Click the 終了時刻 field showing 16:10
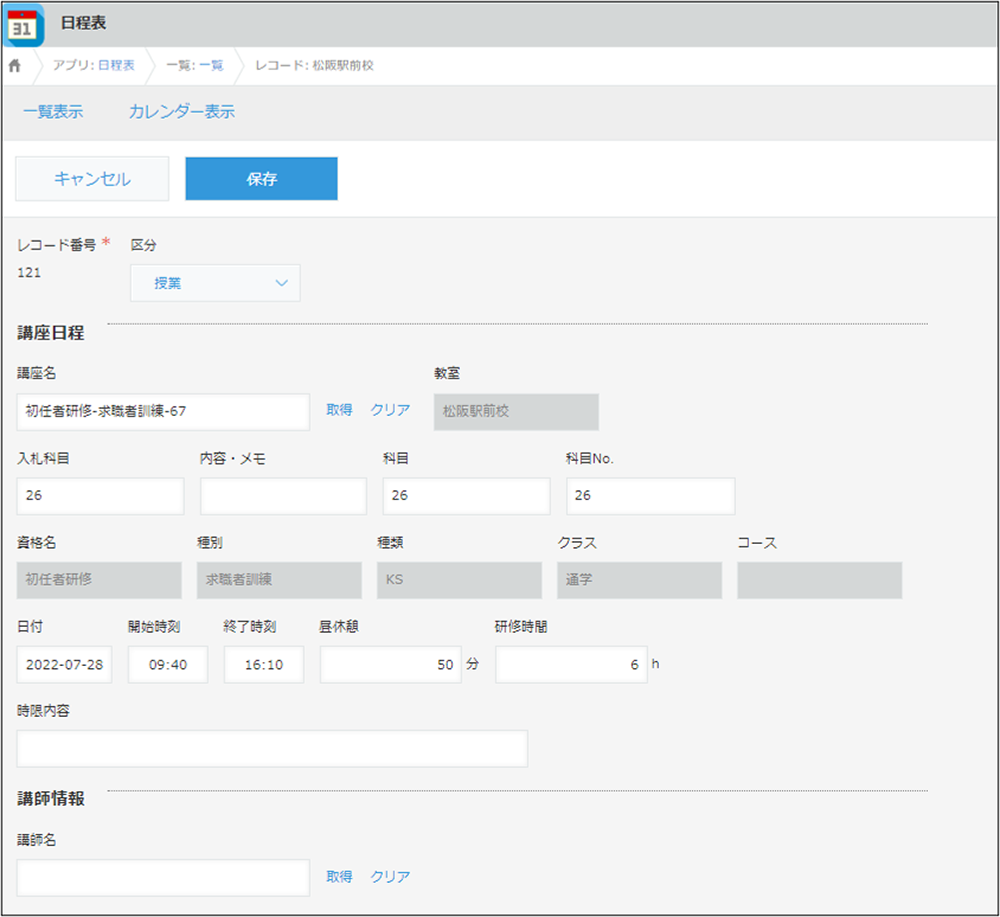1000x917 pixels. coord(264,665)
